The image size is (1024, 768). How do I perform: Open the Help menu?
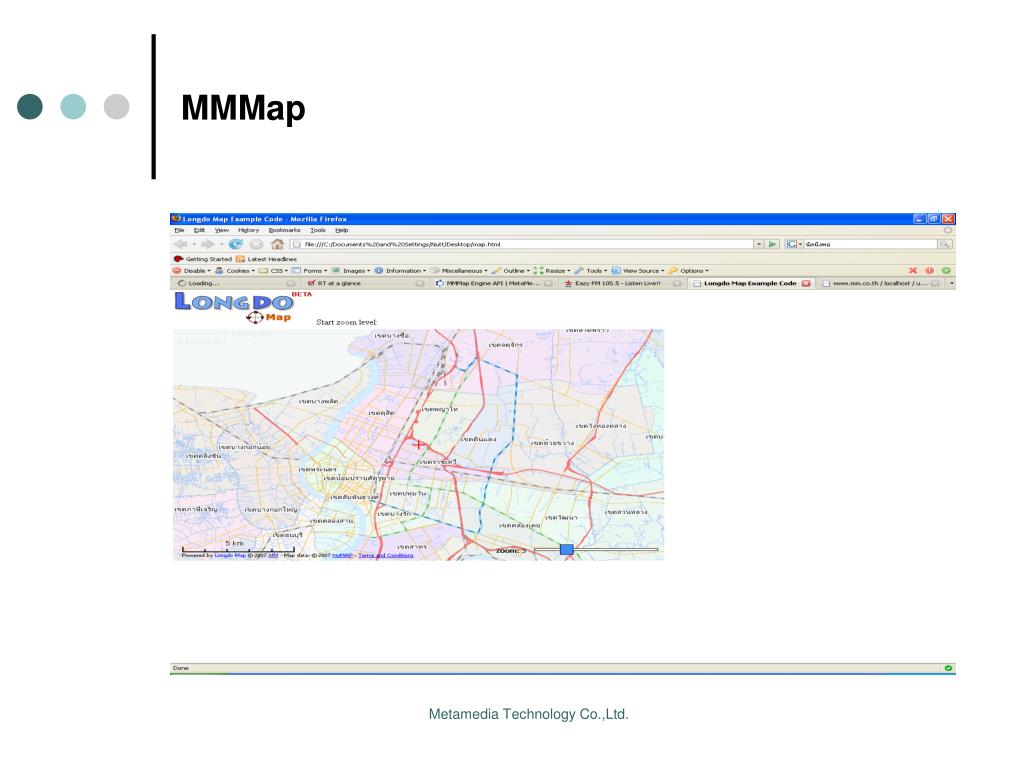tap(342, 231)
